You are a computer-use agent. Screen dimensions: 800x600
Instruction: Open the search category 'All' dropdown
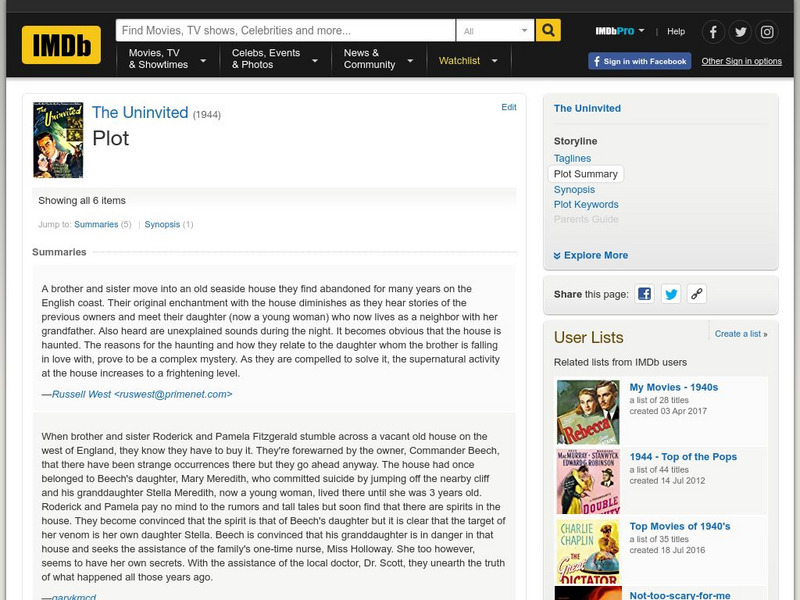[495, 31]
